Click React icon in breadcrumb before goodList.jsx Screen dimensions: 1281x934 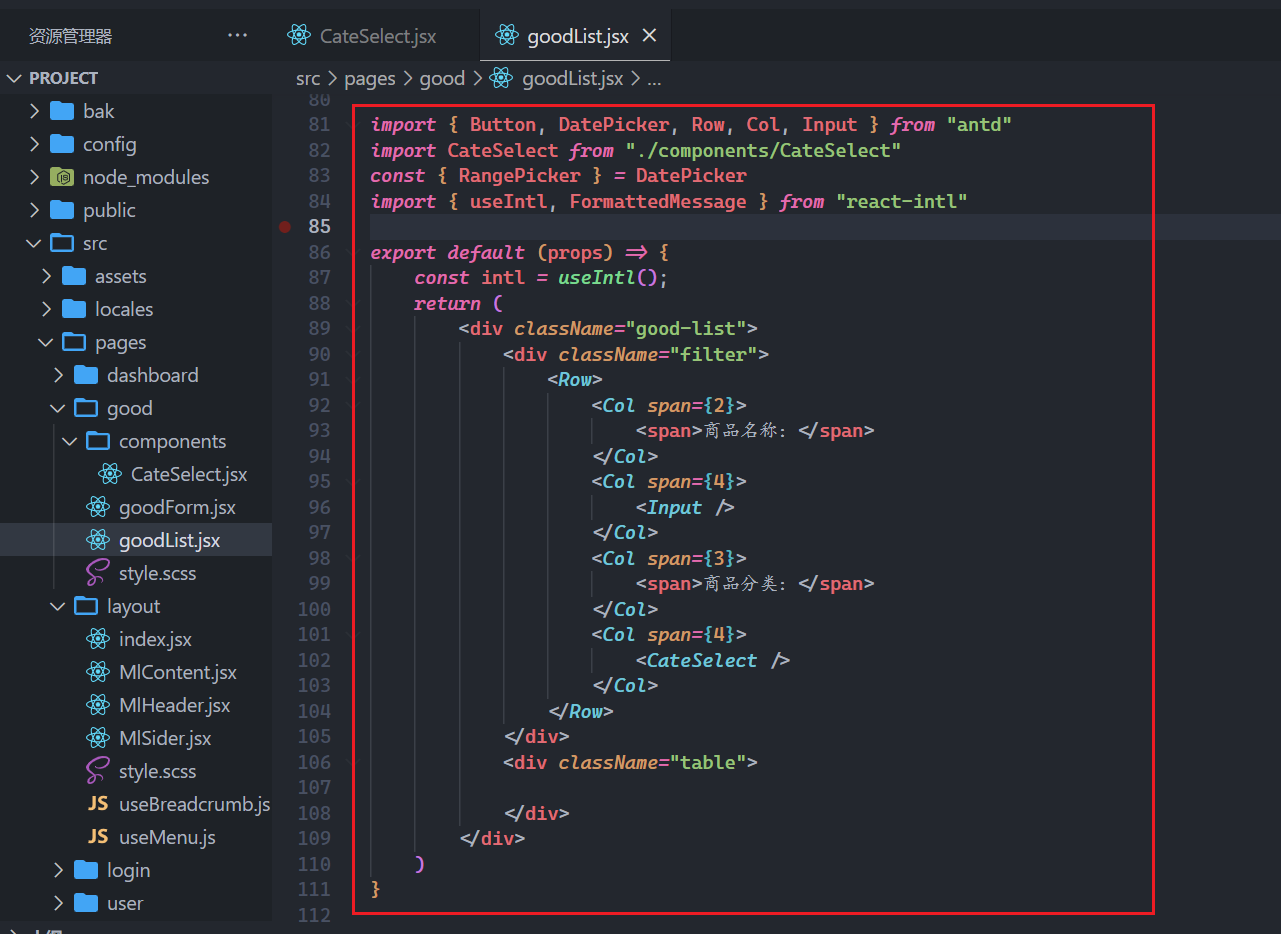click(502, 78)
